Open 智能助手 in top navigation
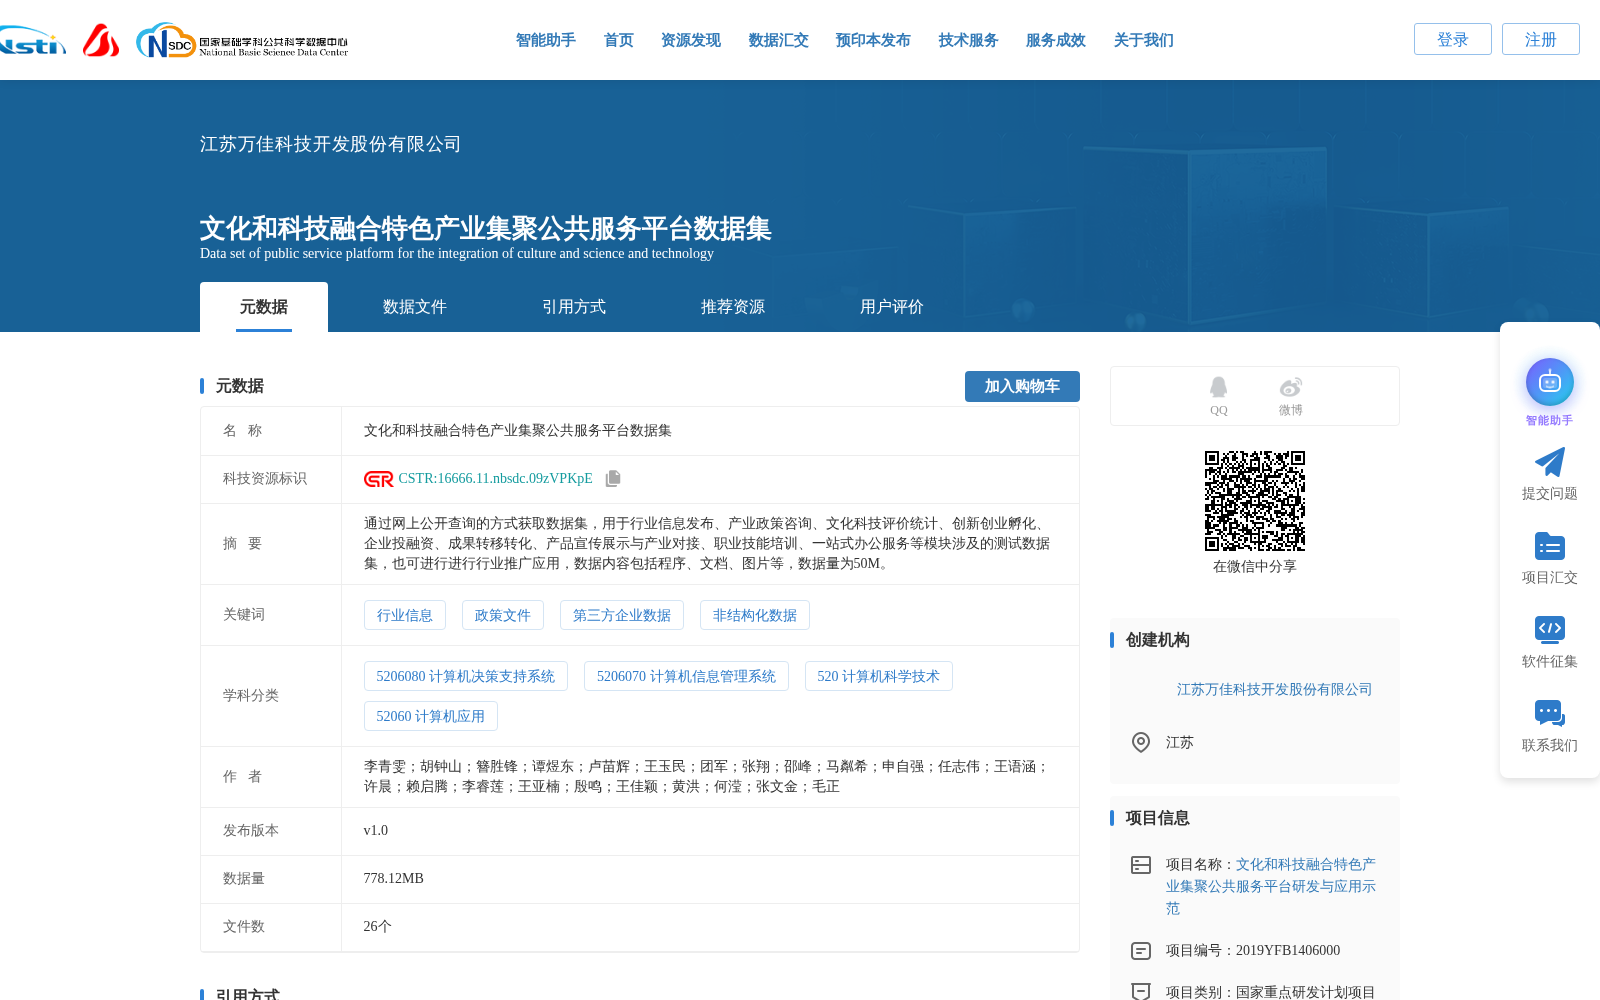The width and height of the screenshot is (1600, 1000). pyautogui.click(x=546, y=40)
